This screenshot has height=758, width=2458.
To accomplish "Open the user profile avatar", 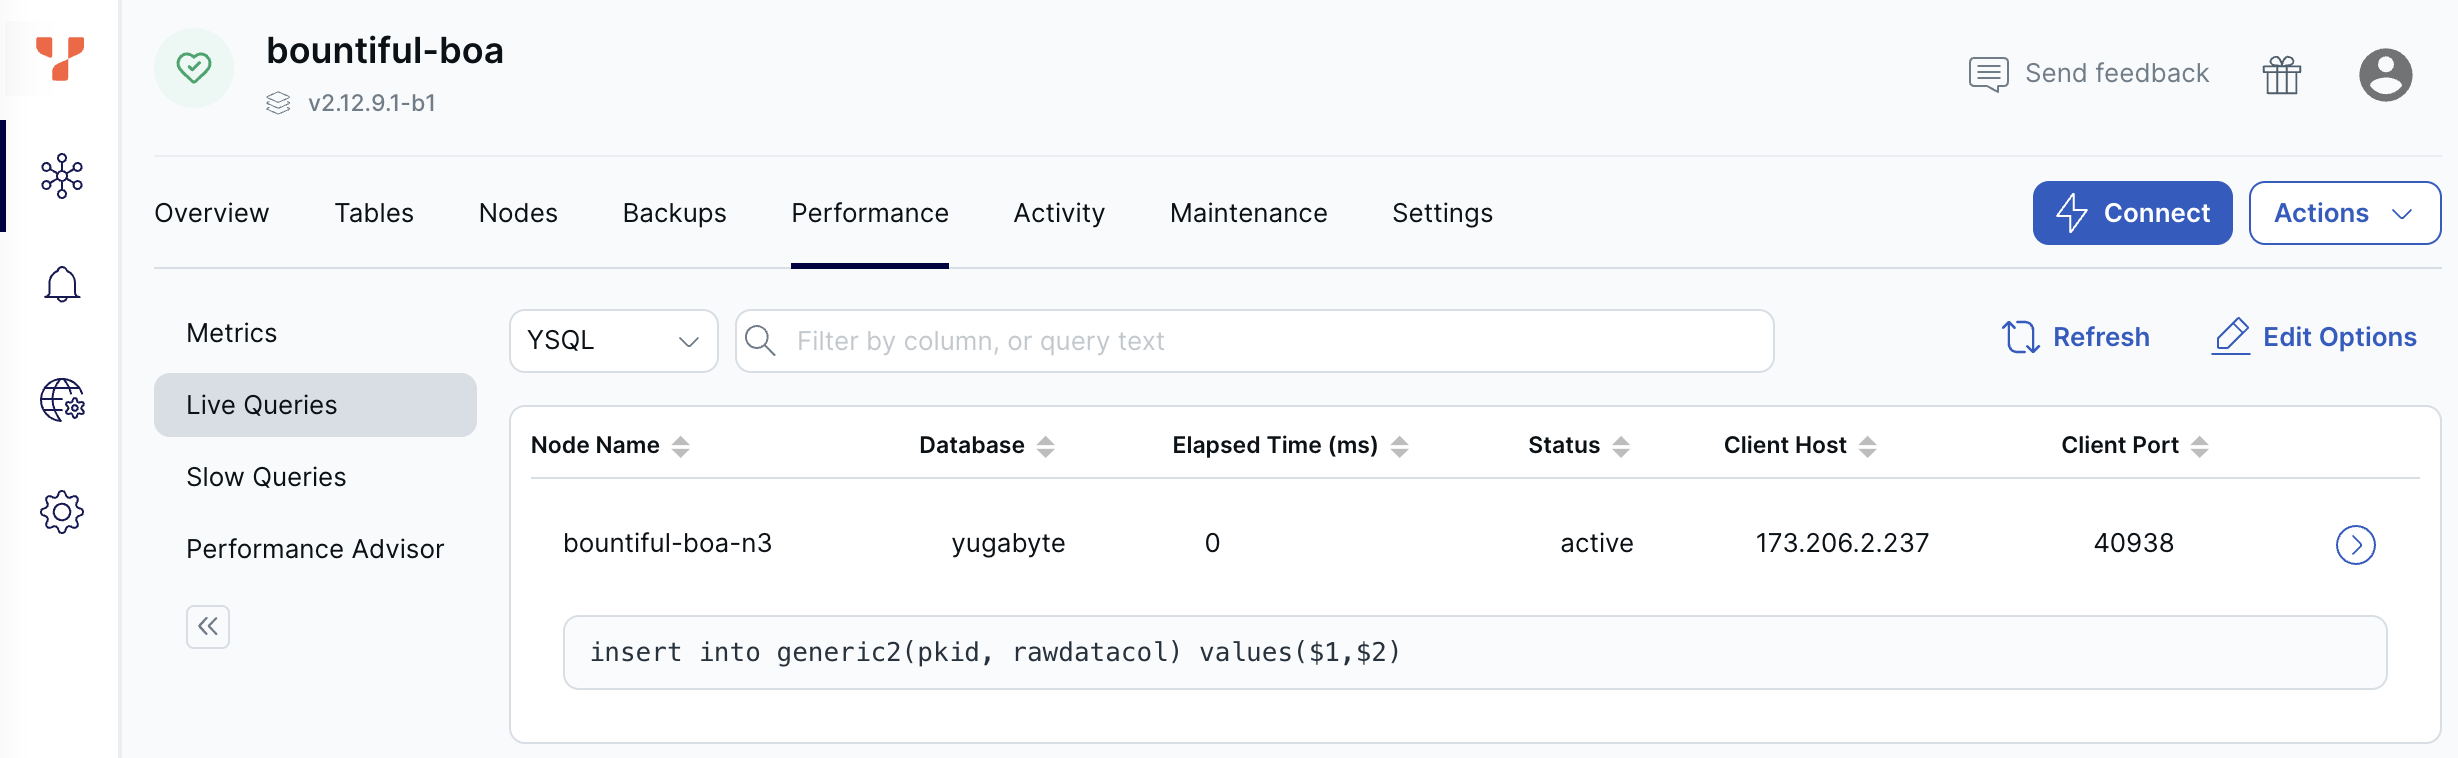I will 2385,75.
